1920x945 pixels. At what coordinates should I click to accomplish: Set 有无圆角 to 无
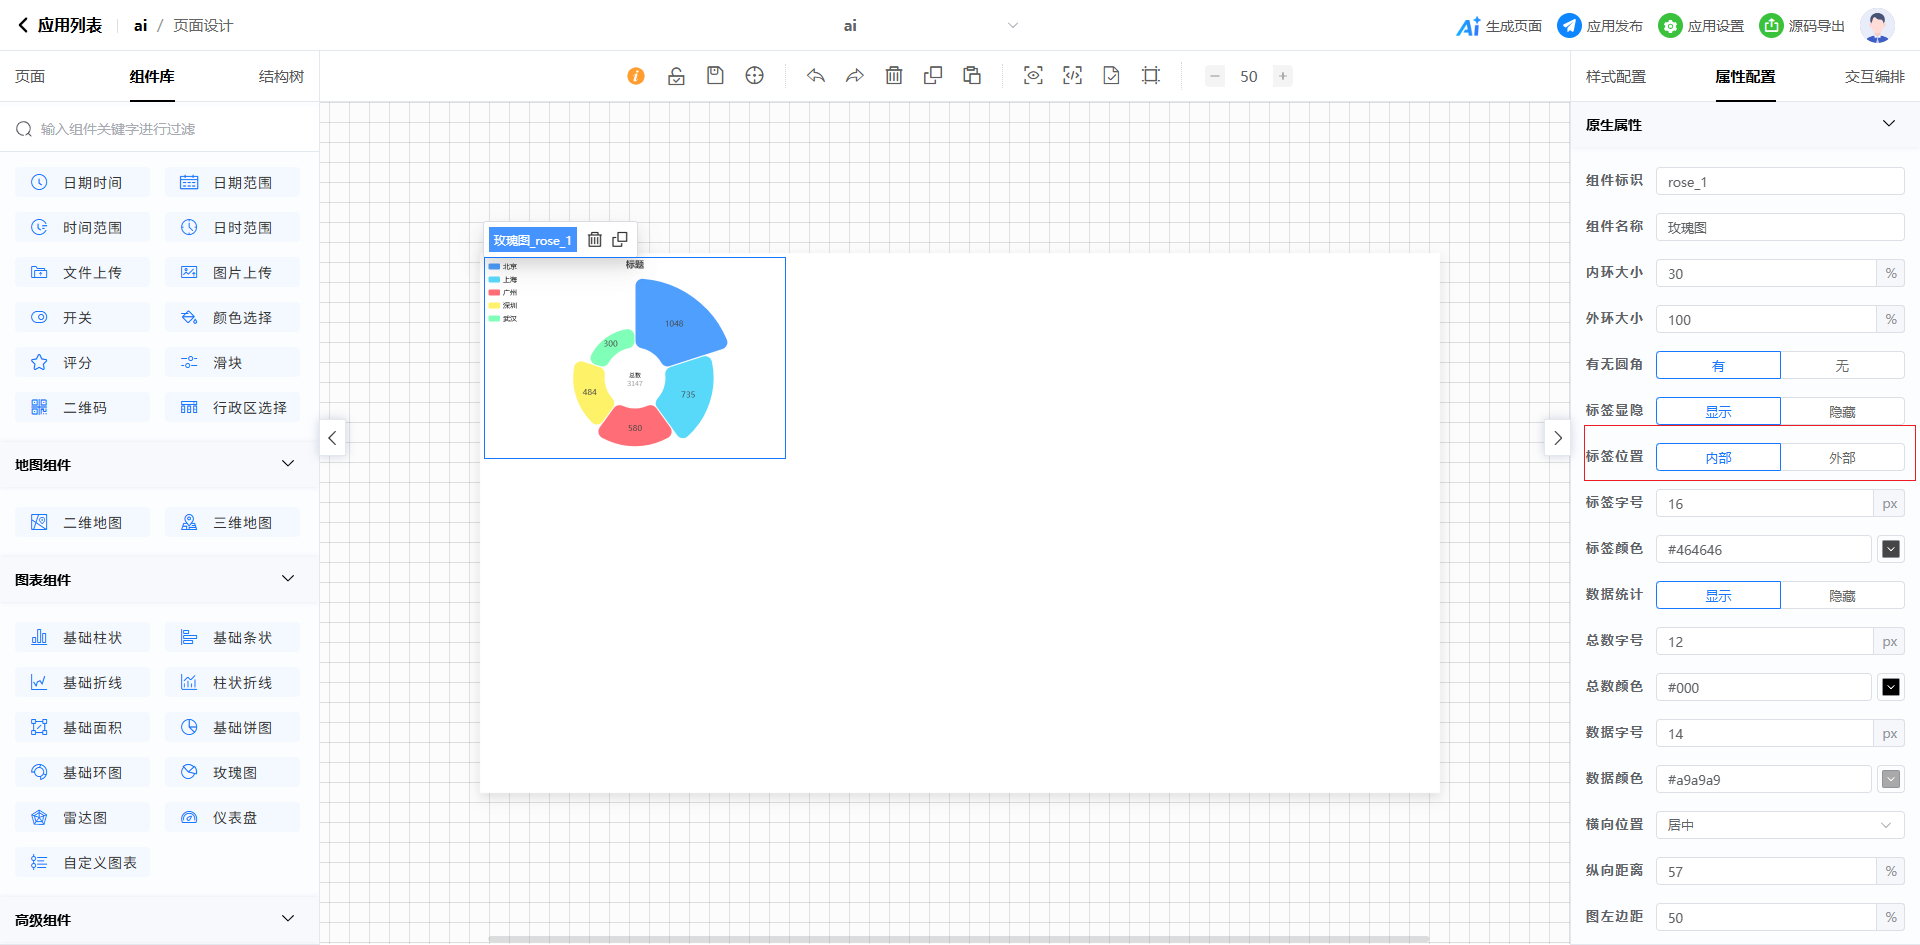[x=1842, y=366]
